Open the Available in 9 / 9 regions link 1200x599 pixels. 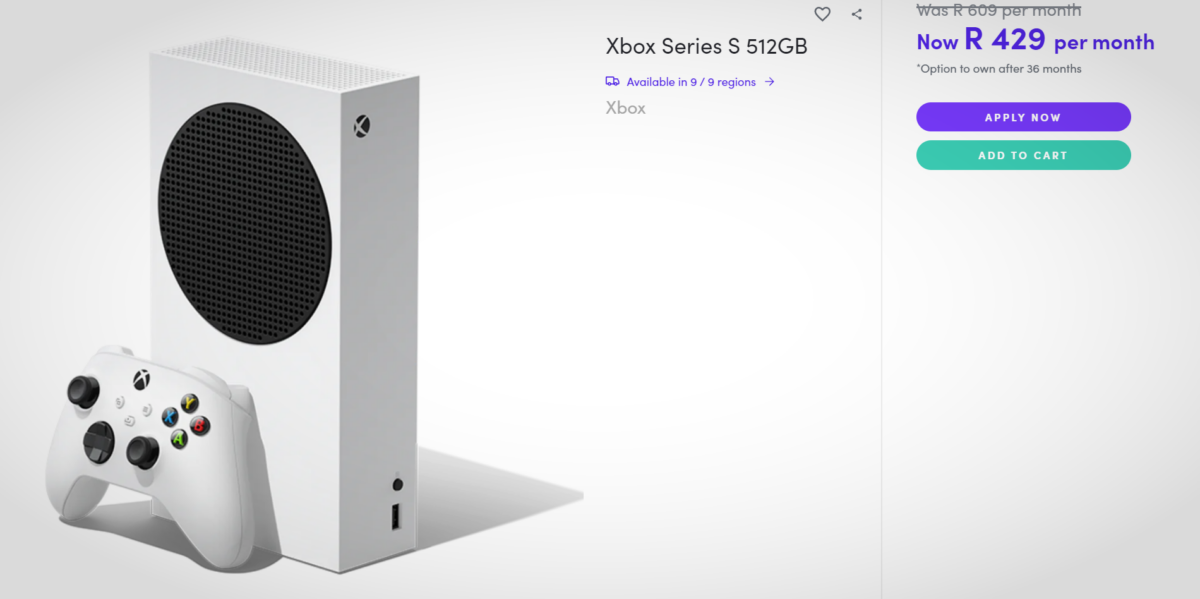[691, 82]
